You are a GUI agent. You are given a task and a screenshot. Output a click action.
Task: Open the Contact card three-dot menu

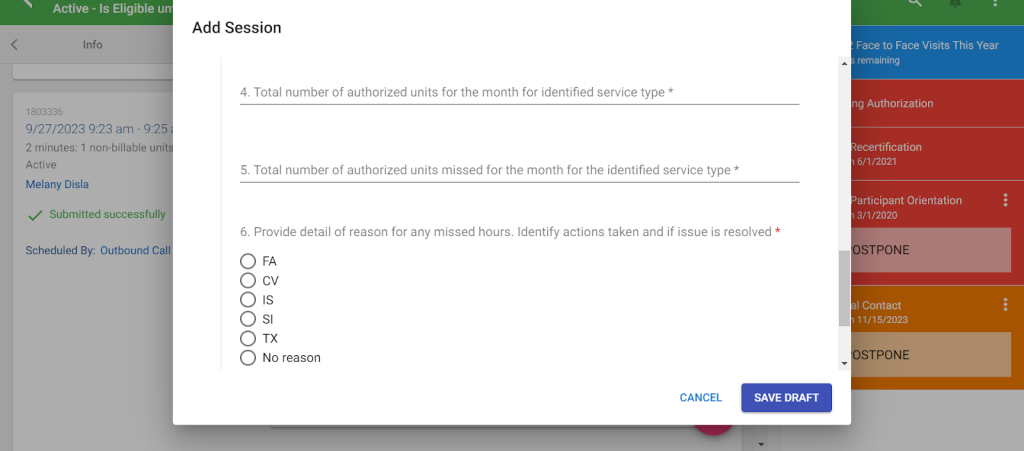(1005, 305)
